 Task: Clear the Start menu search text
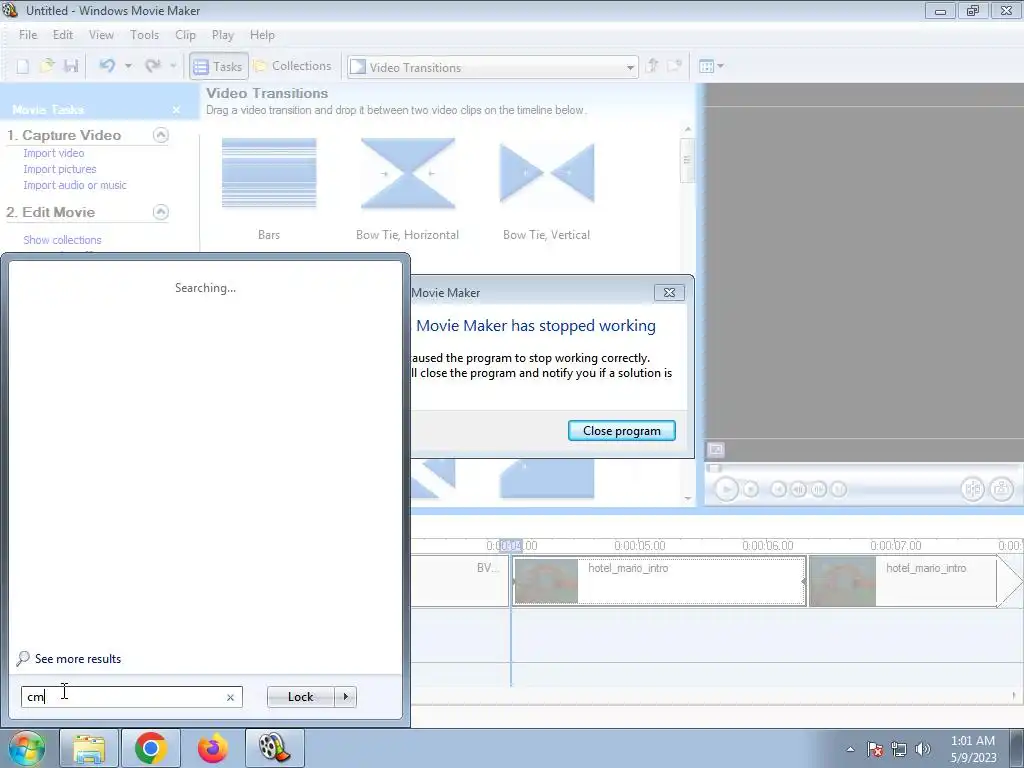[x=231, y=697]
